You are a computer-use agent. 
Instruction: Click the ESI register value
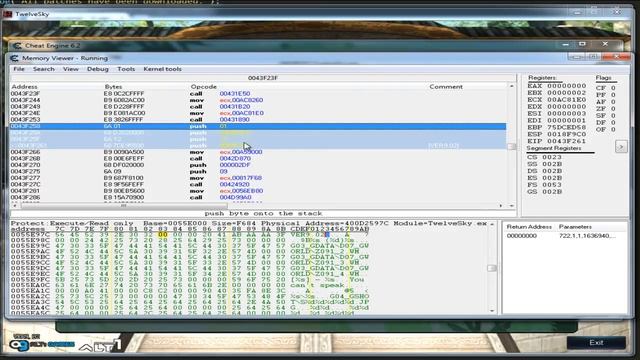[556, 113]
